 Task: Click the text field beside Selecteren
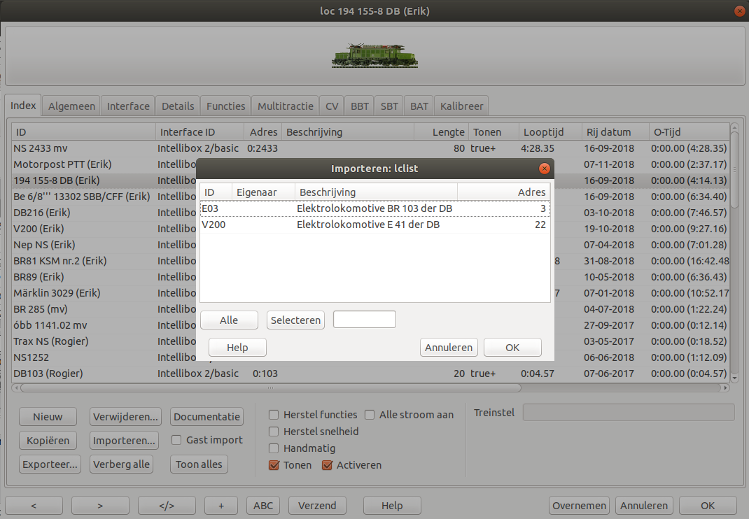click(364, 320)
